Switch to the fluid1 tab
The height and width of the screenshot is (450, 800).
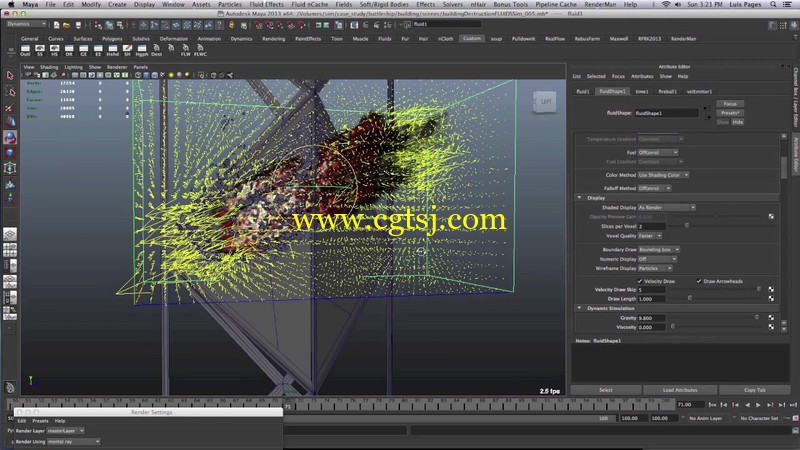[x=583, y=92]
